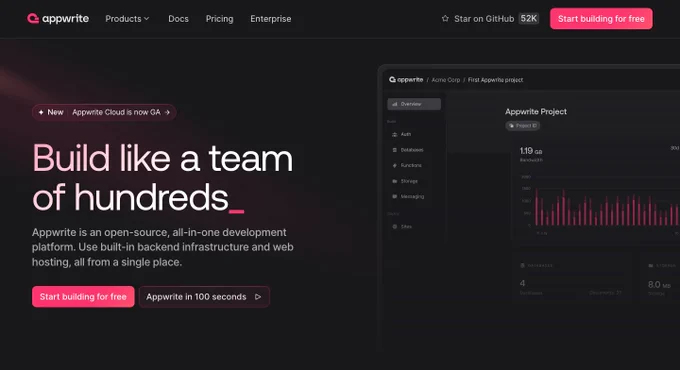Image resolution: width=680 pixels, height=370 pixels.
Task: Click the Storage folder icon in the preview
Action: pos(395,181)
